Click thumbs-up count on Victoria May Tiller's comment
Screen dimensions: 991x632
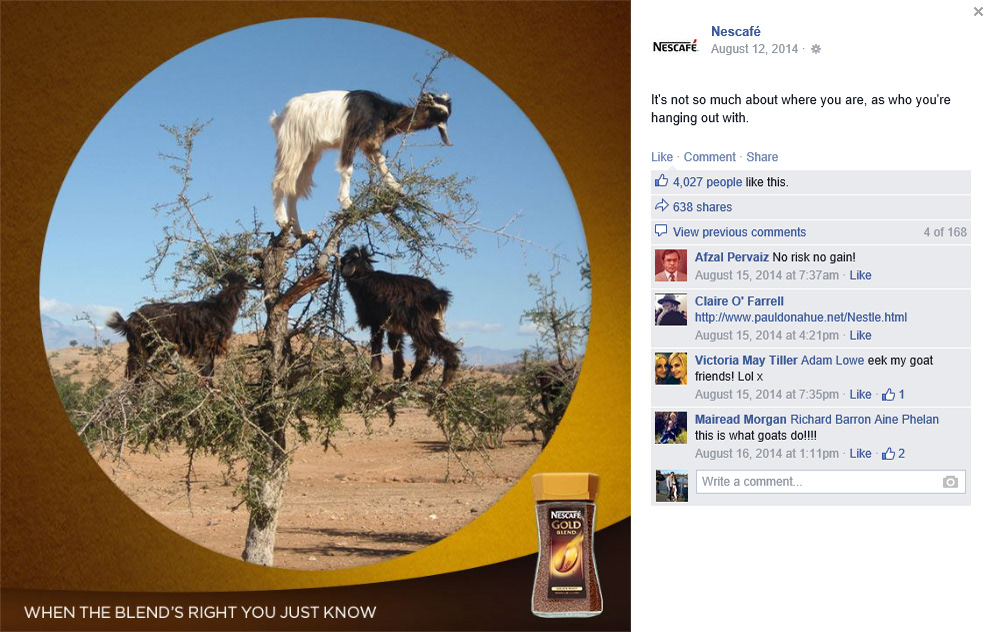click(894, 394)
